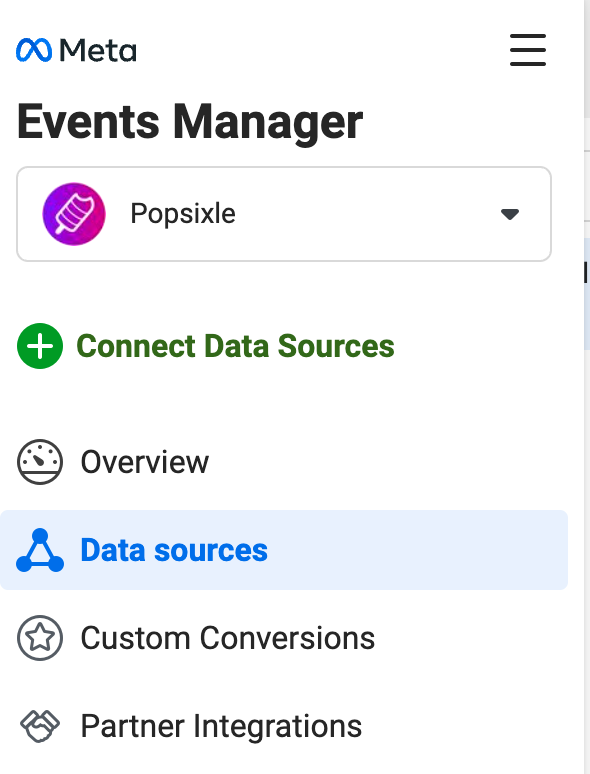Click the Partner Integrations handshake icon
590x774 pixels.
pos(40,726)
